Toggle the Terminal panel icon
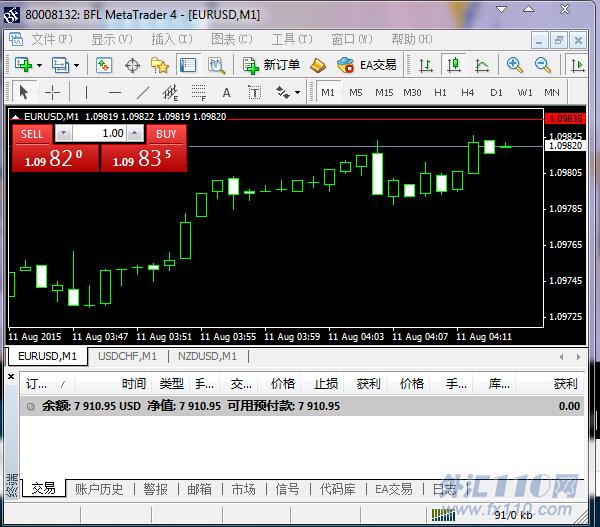The image size is (600, 527). click(x=188, y=65)
